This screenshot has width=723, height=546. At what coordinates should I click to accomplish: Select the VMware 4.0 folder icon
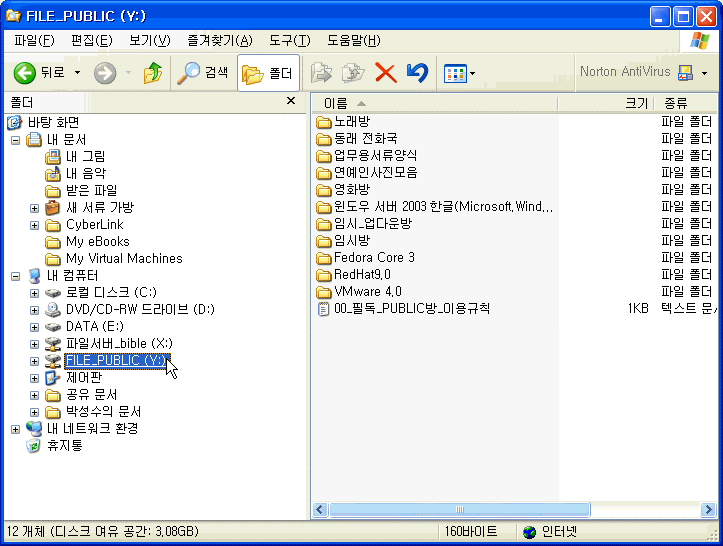pos(324,292)
